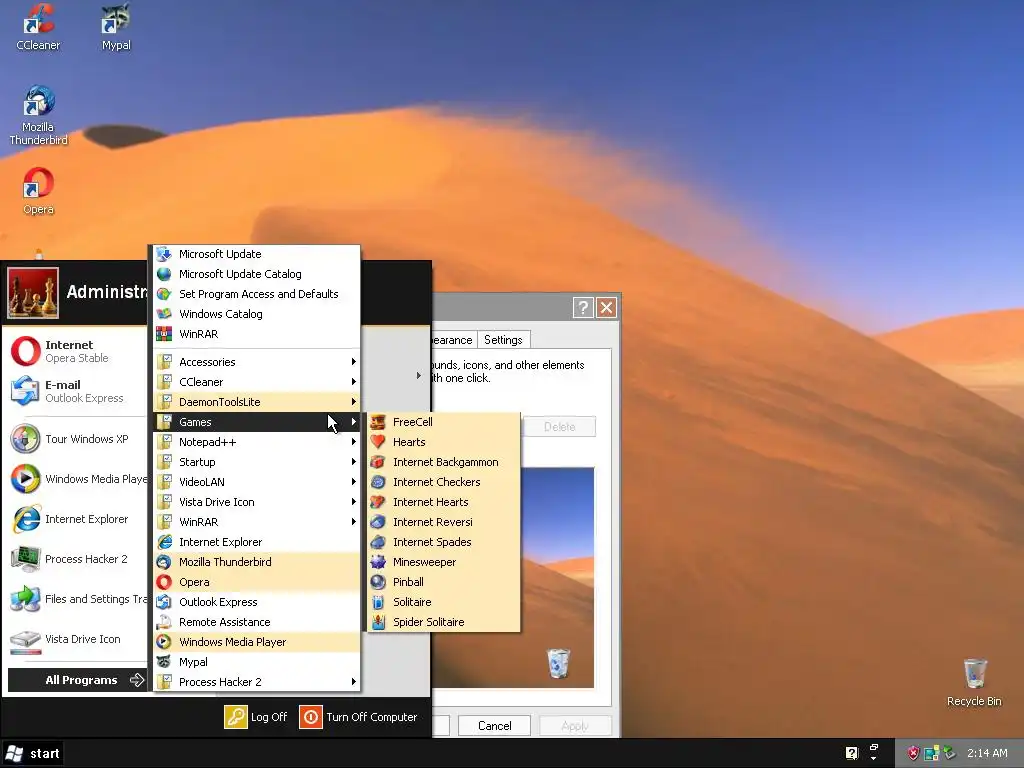The height and width of the screenshot is (768, 1024).
Task: Expand the Vista Drive Icon folder
Action: click(x=257, y=502)
